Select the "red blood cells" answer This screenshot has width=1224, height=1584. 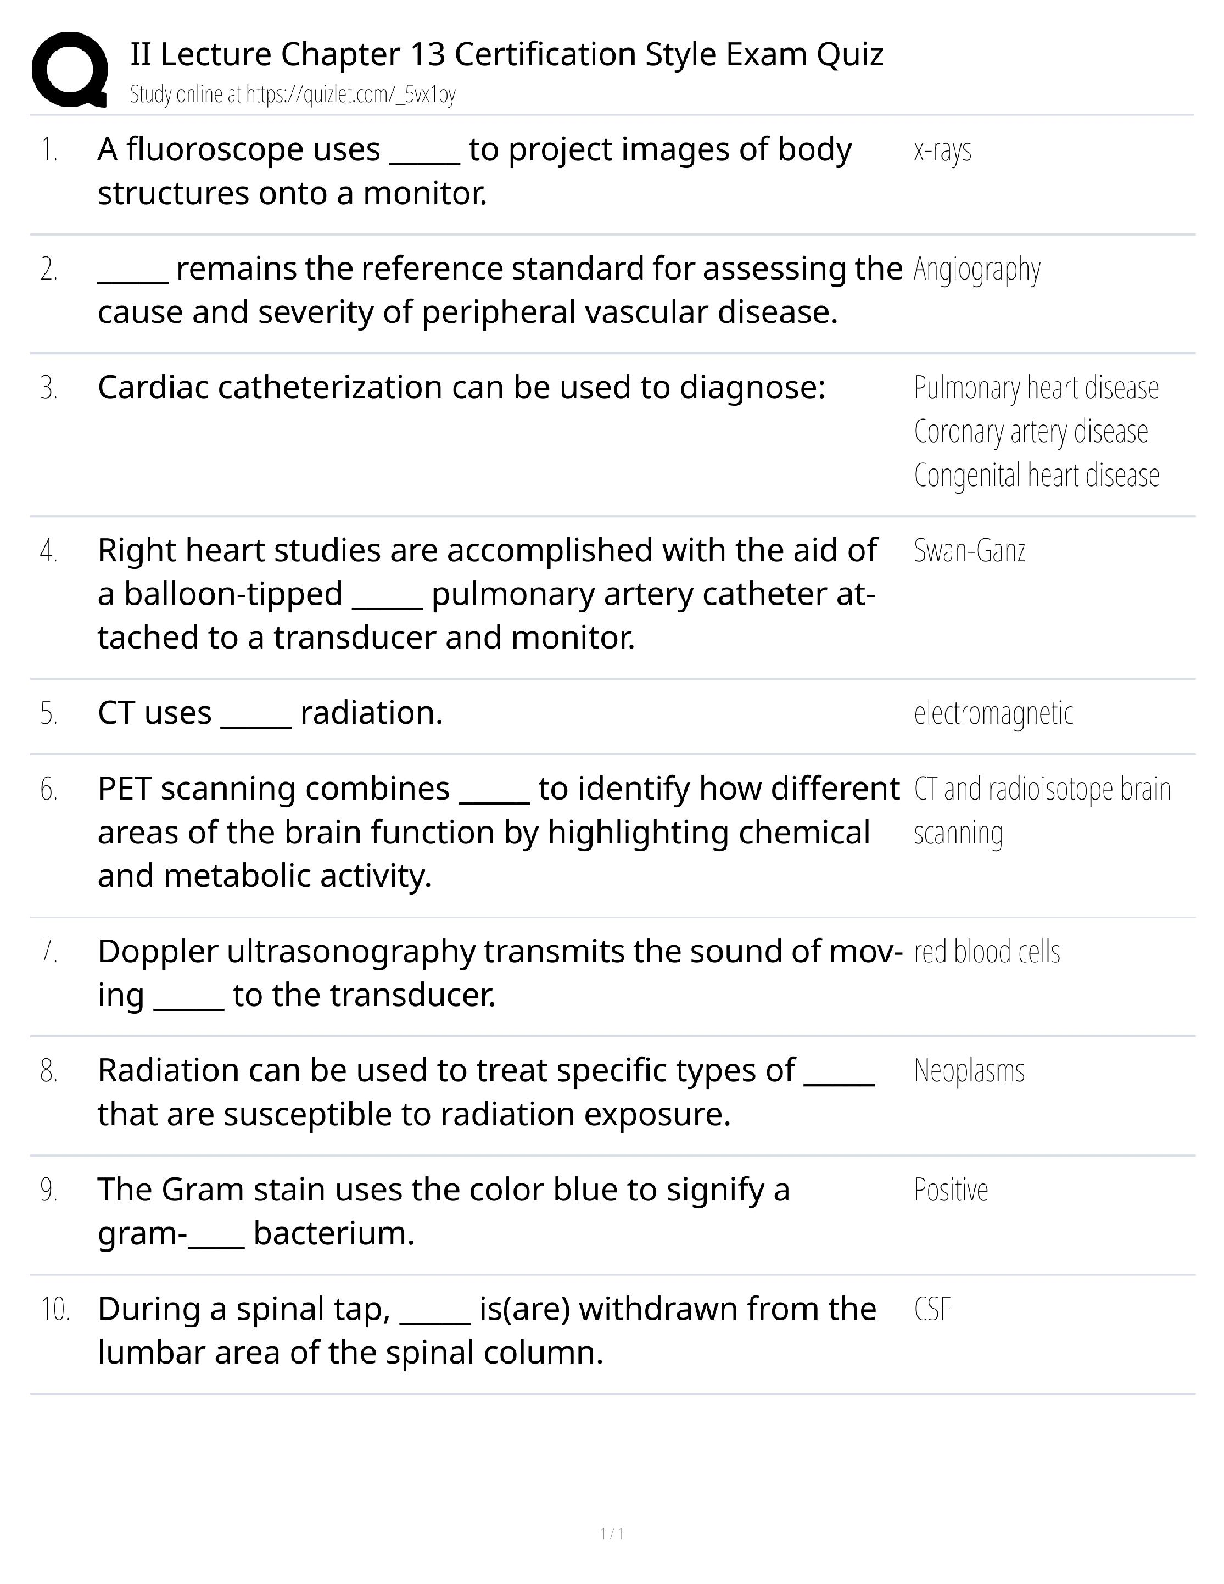(x=986, y=952)
